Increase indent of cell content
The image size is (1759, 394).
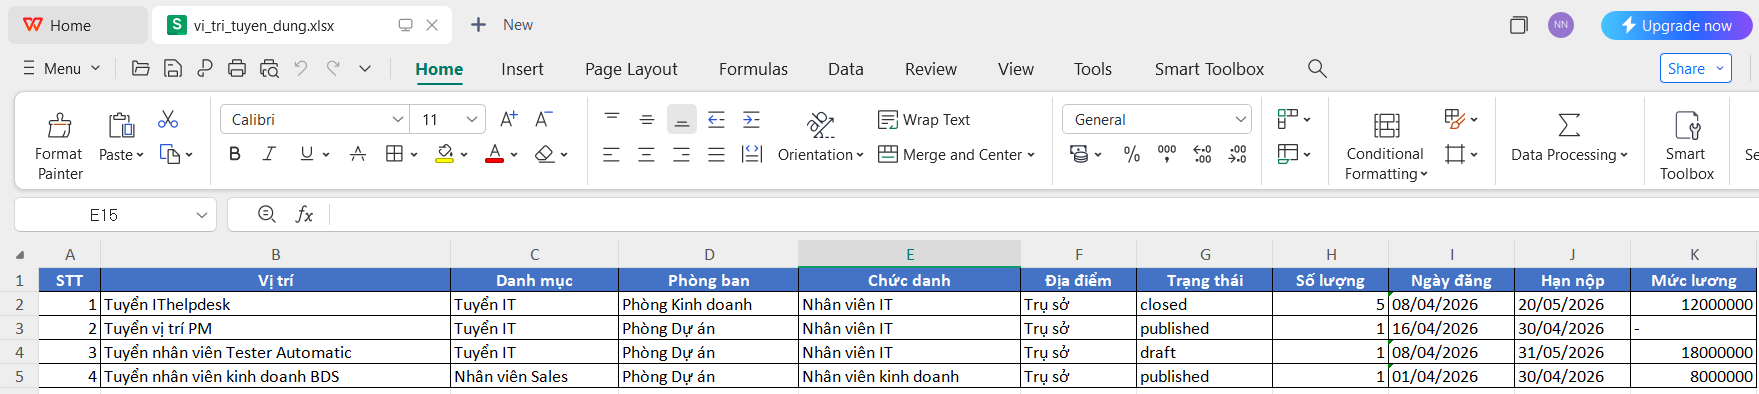point(751,119)
